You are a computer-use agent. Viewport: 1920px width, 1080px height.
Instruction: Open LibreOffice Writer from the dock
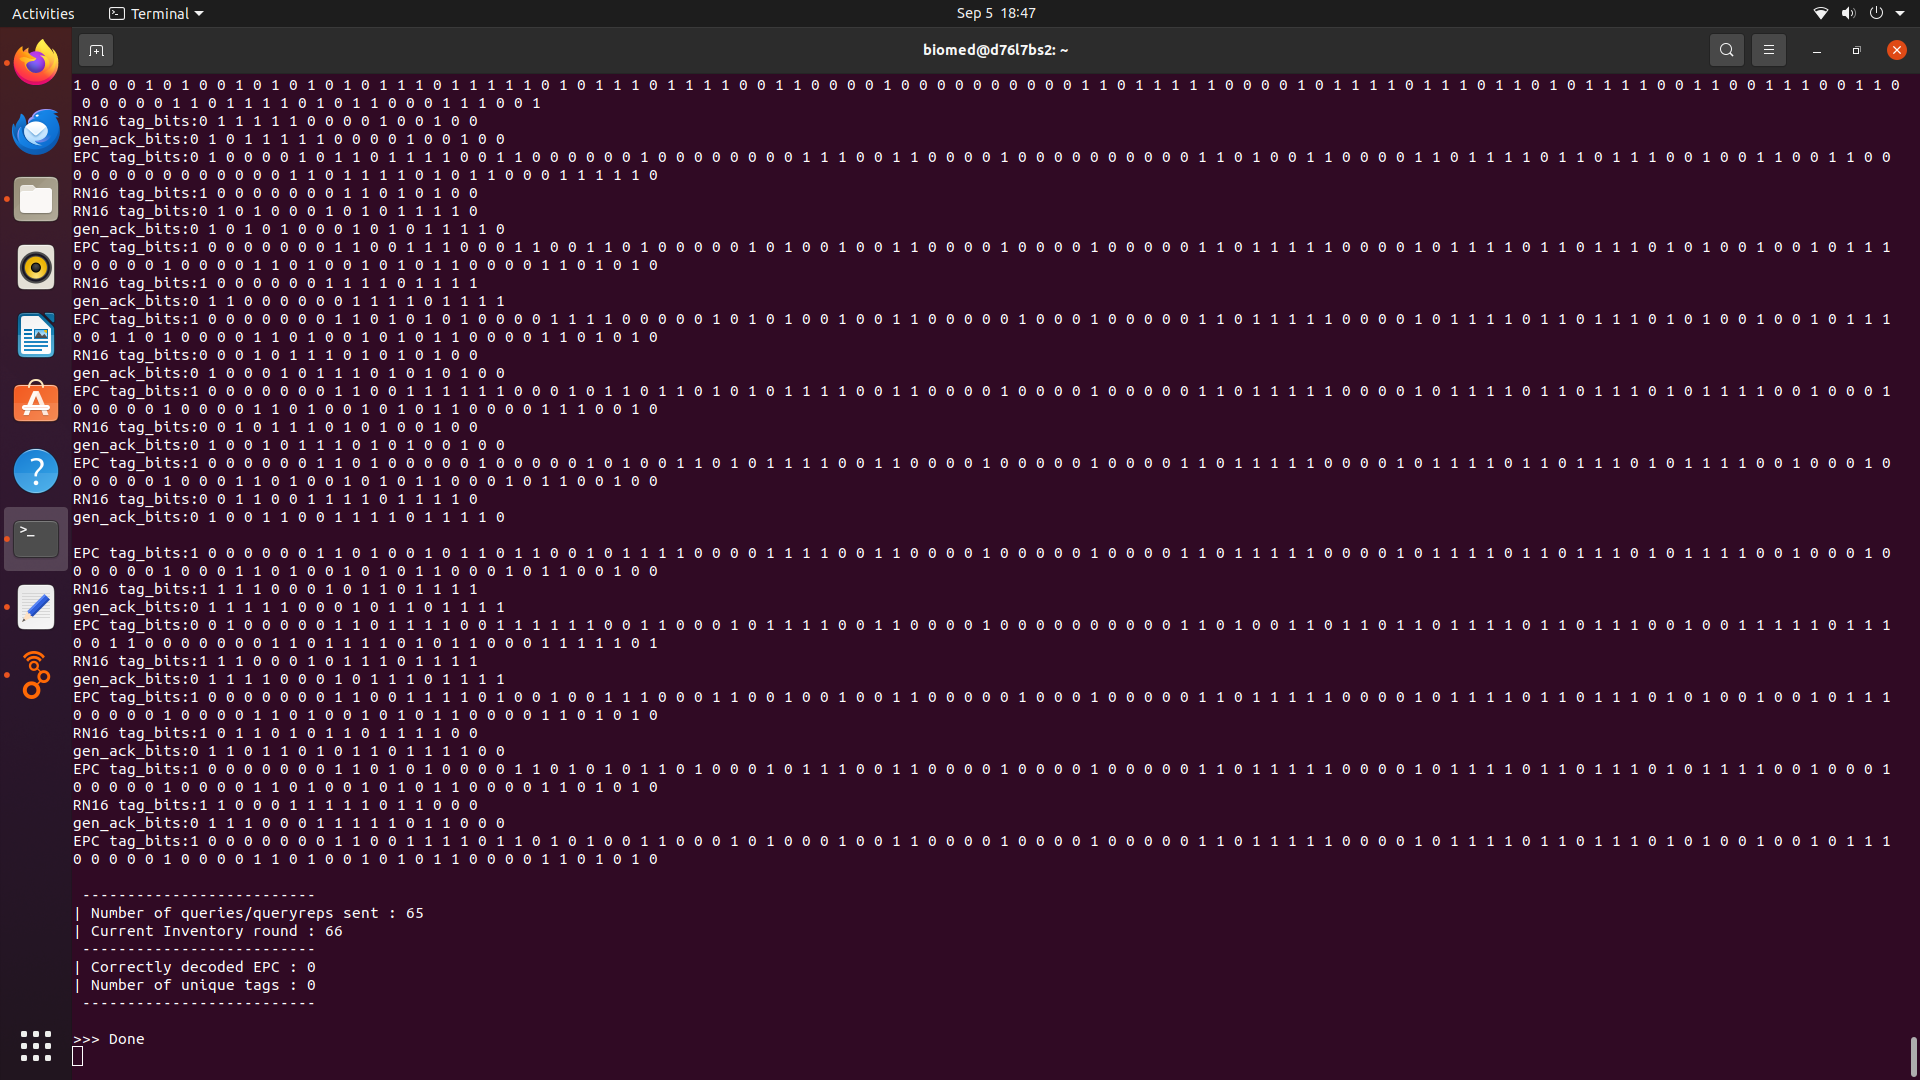point(35,335)
